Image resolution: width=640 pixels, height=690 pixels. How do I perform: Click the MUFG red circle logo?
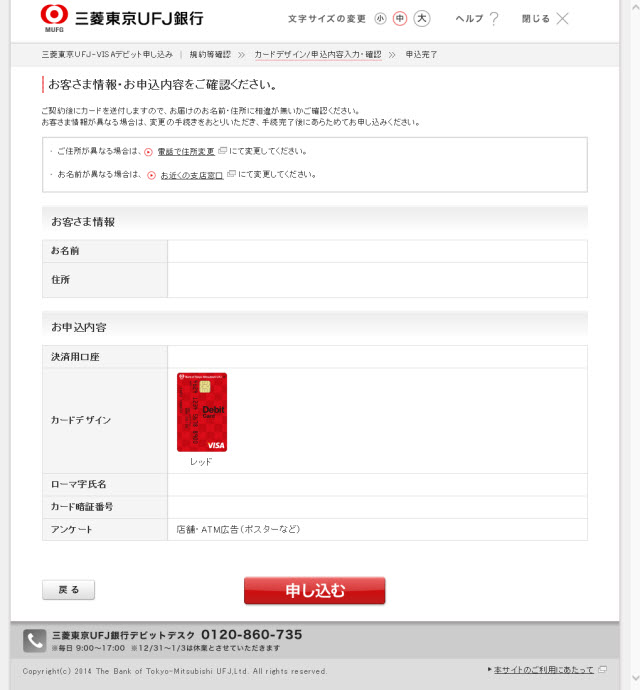[55, 15]
